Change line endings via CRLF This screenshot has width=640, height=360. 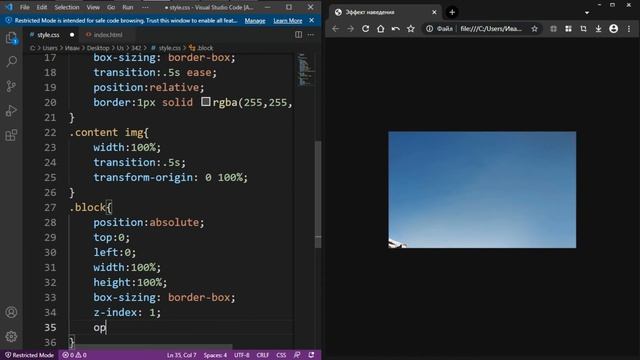coord(262,355)
